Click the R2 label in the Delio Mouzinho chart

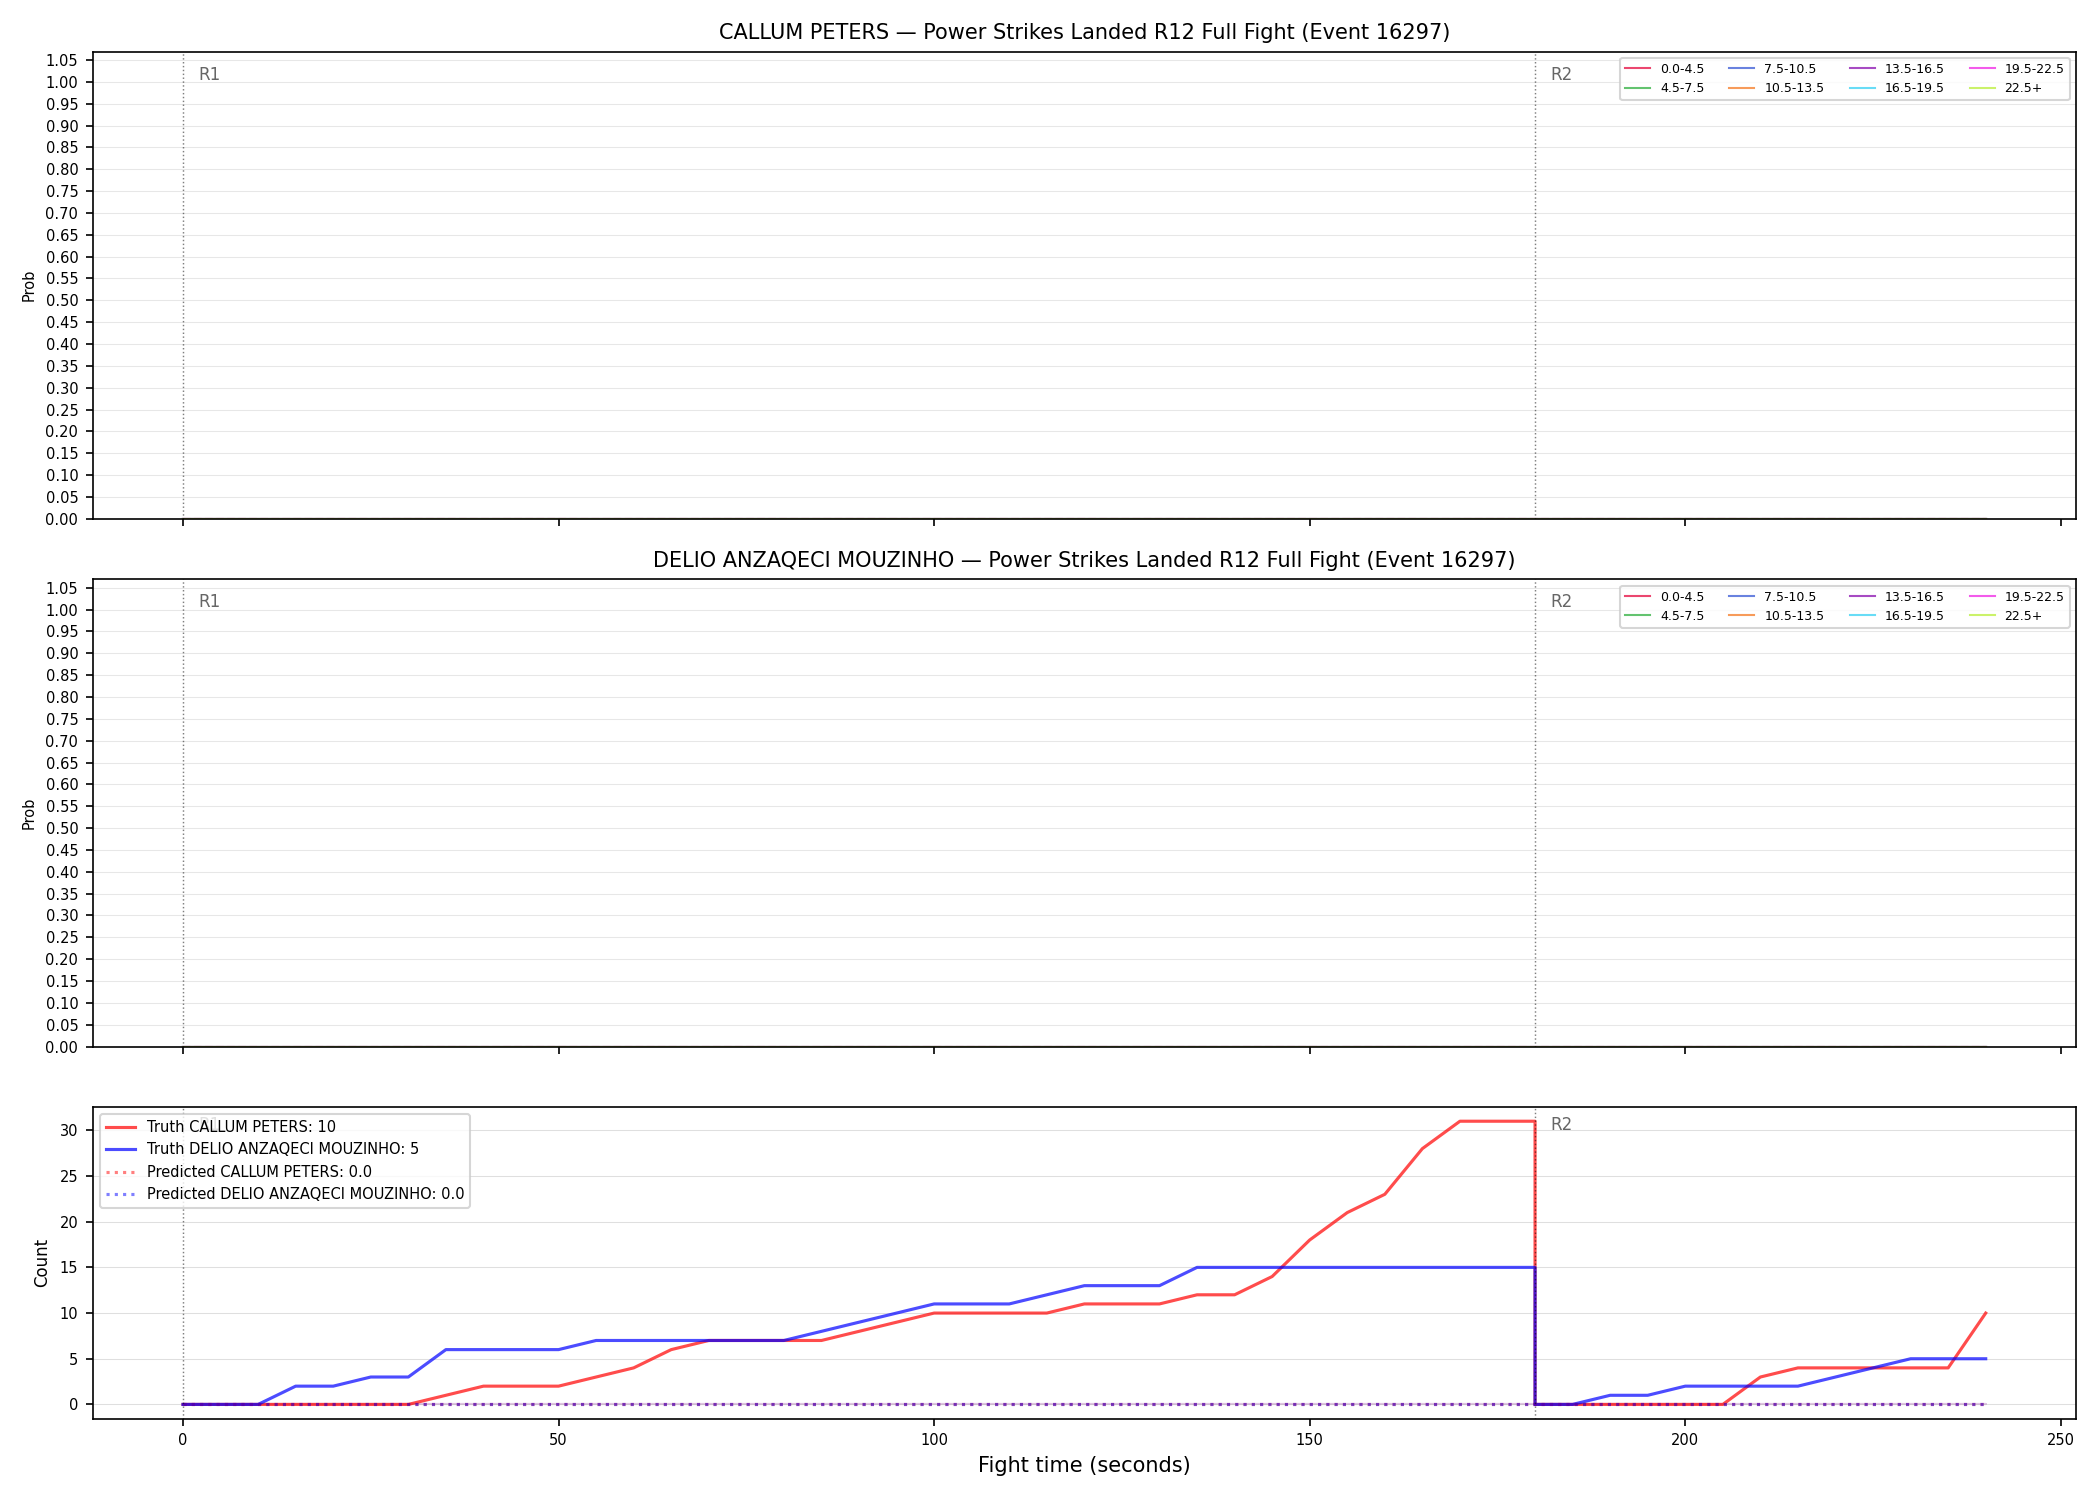(1561, 601)
